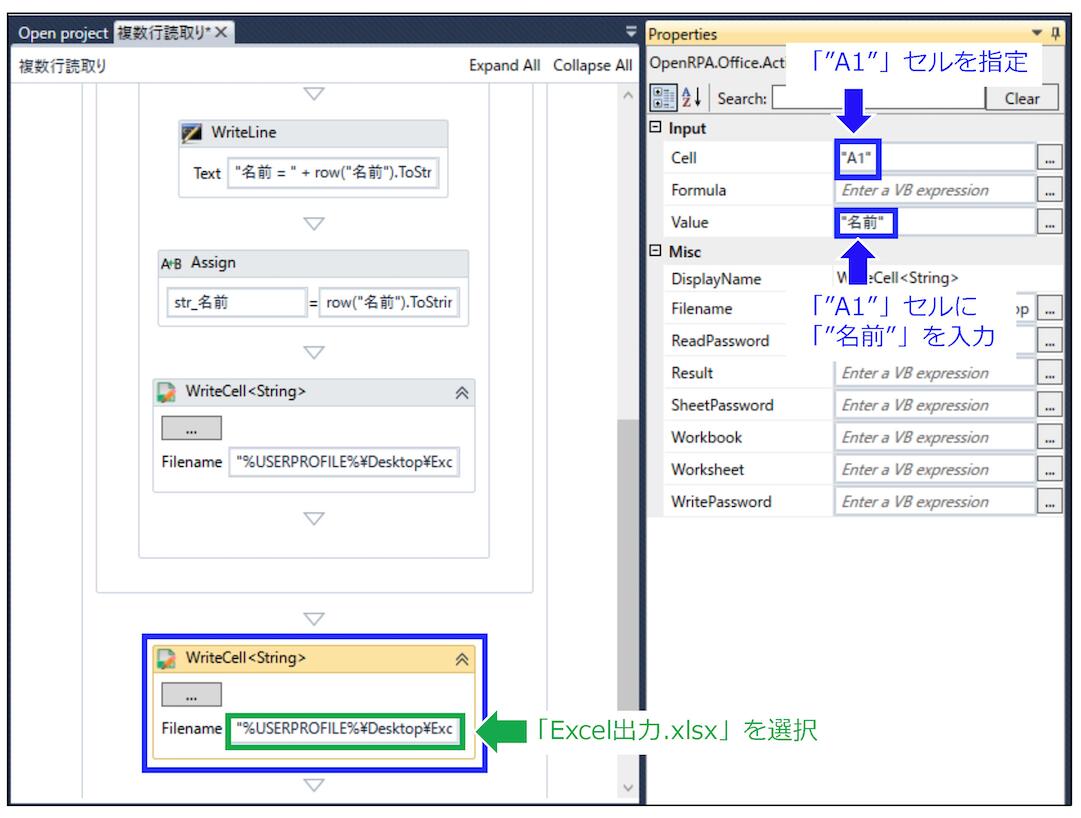
Task: Click the WritePassword property expression field
Action: pyautogui.click(x=934, y=502)
